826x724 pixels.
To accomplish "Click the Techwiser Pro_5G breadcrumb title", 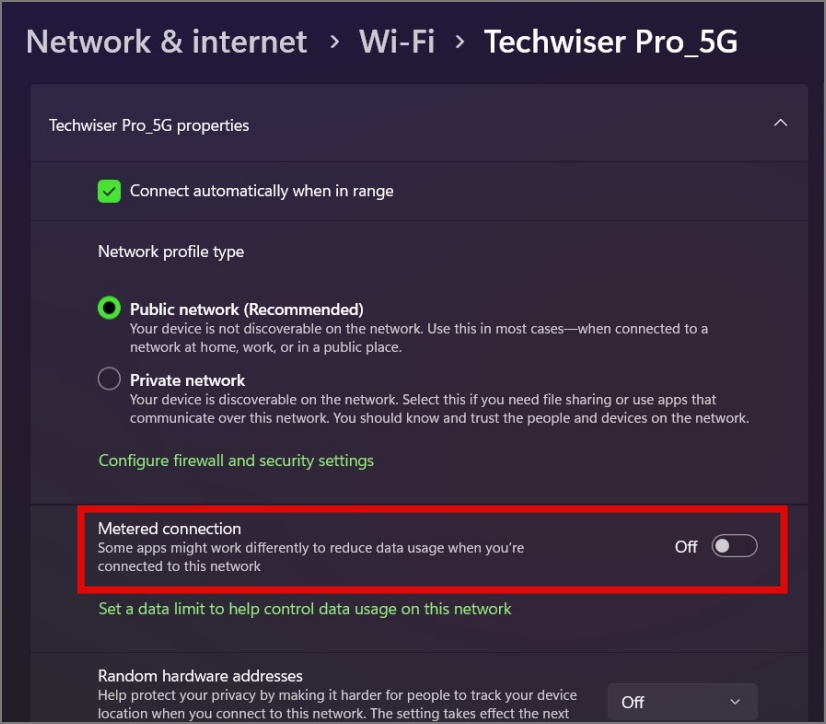I will pyautogui.click(x=611, y=41).
